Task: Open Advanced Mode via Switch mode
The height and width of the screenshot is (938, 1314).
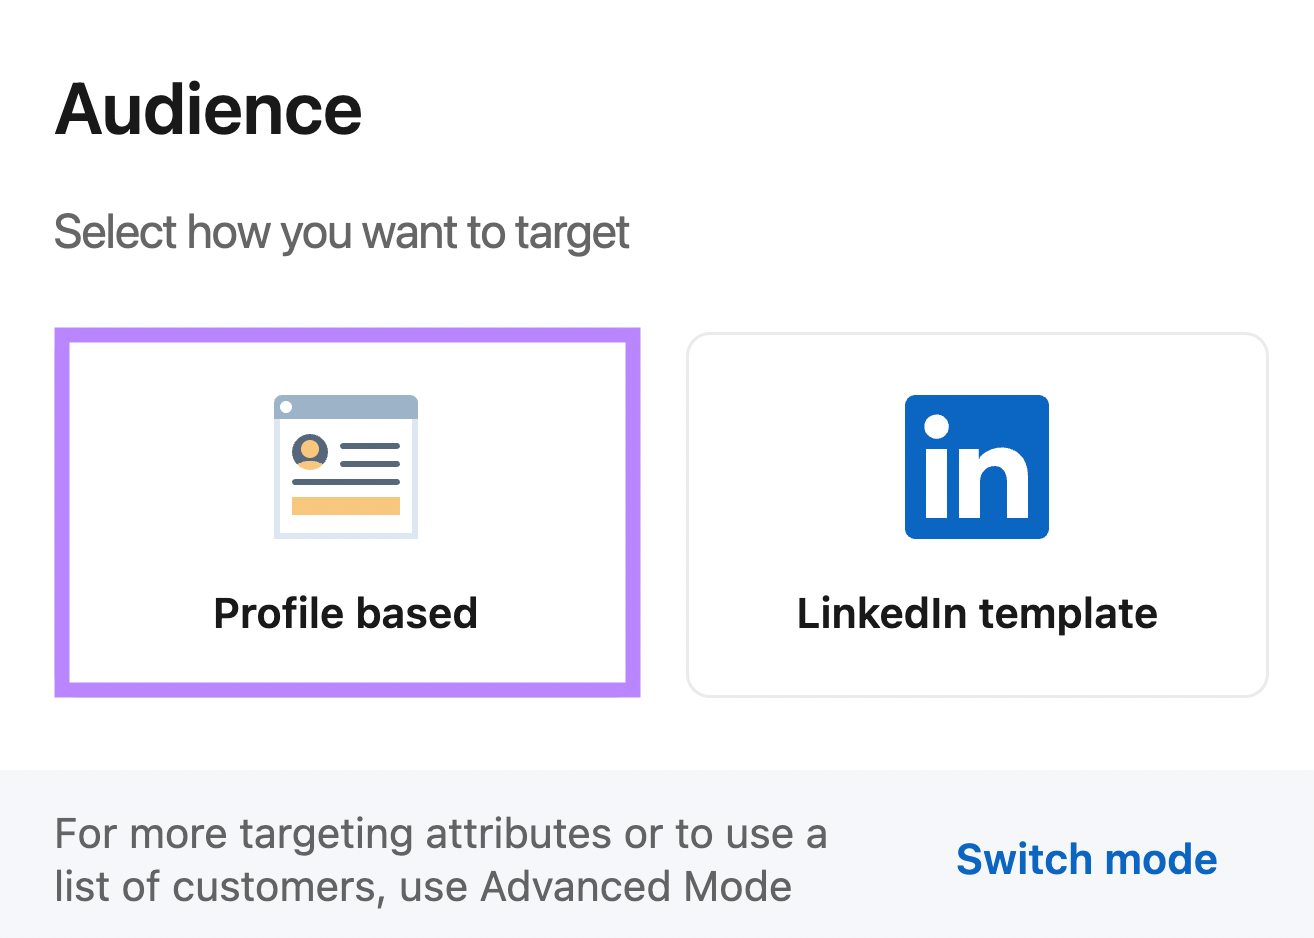Action: (x=1086, y=858)
